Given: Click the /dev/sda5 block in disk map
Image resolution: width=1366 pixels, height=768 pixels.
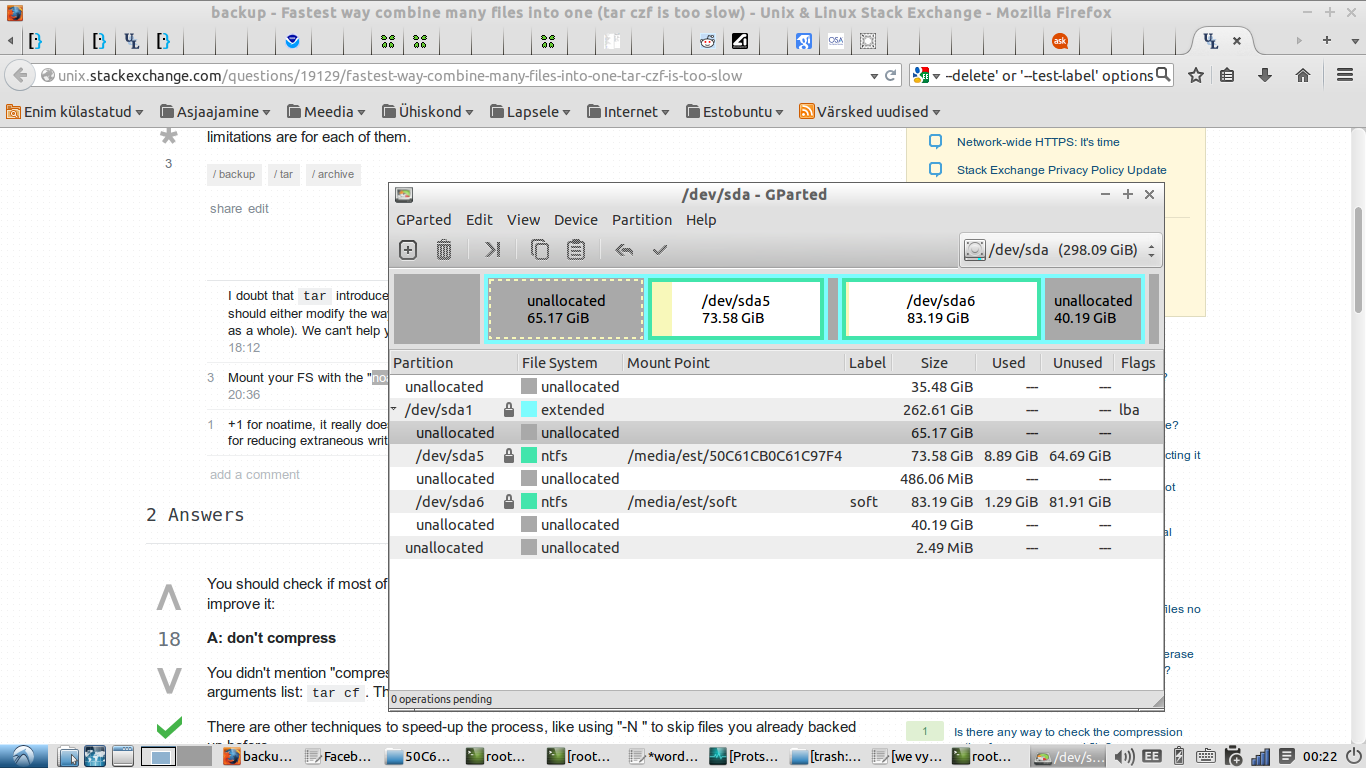Looking at the screenshot, I should click(737, 309).
